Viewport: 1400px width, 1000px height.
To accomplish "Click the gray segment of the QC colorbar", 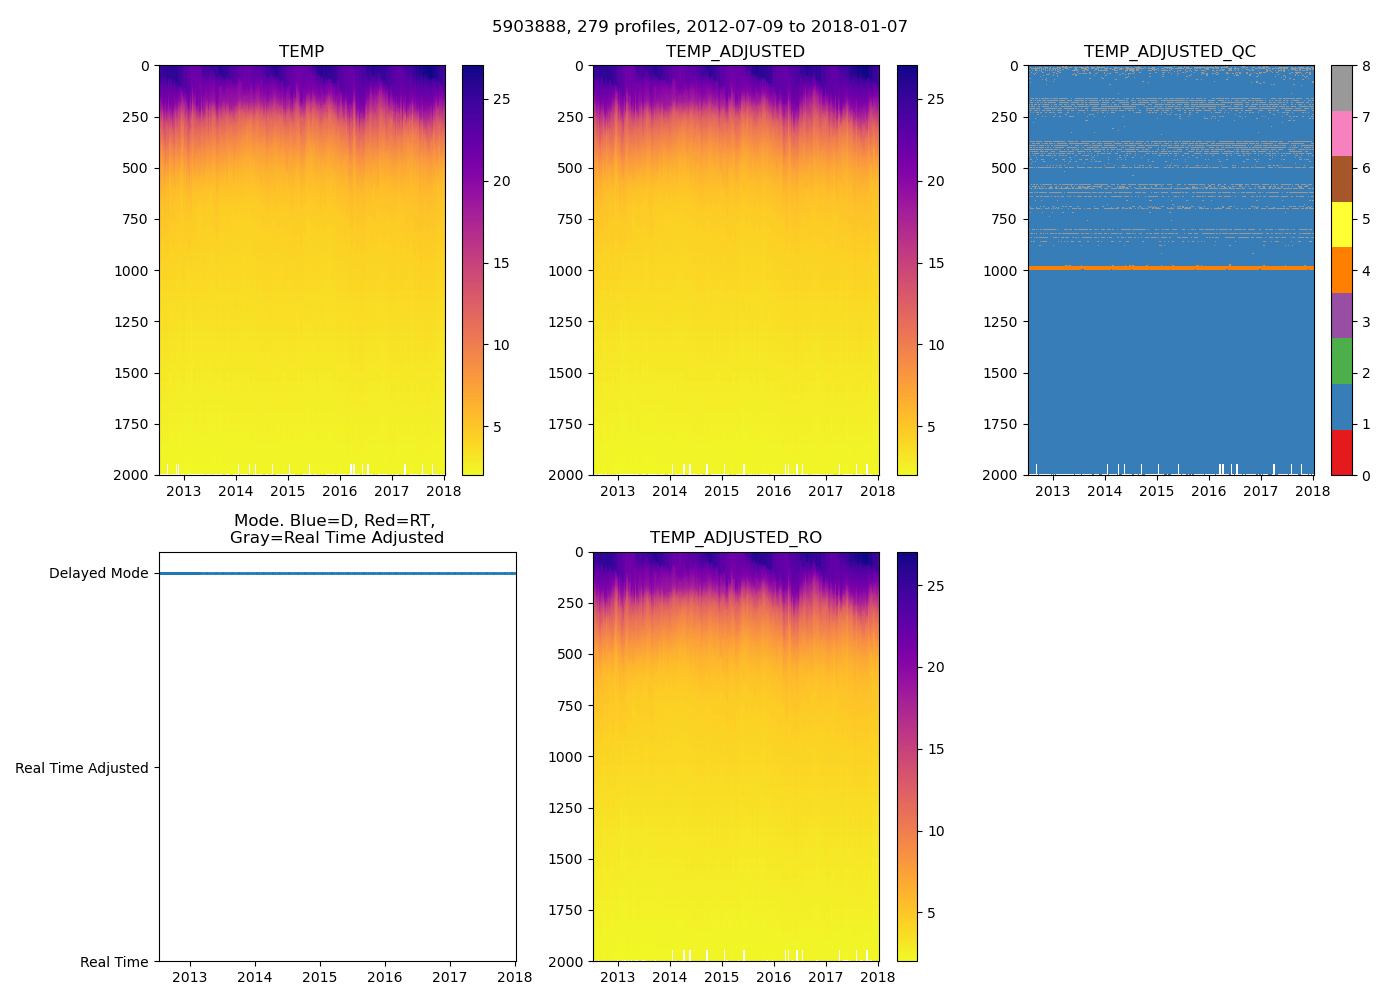I will click(1341, 88).
